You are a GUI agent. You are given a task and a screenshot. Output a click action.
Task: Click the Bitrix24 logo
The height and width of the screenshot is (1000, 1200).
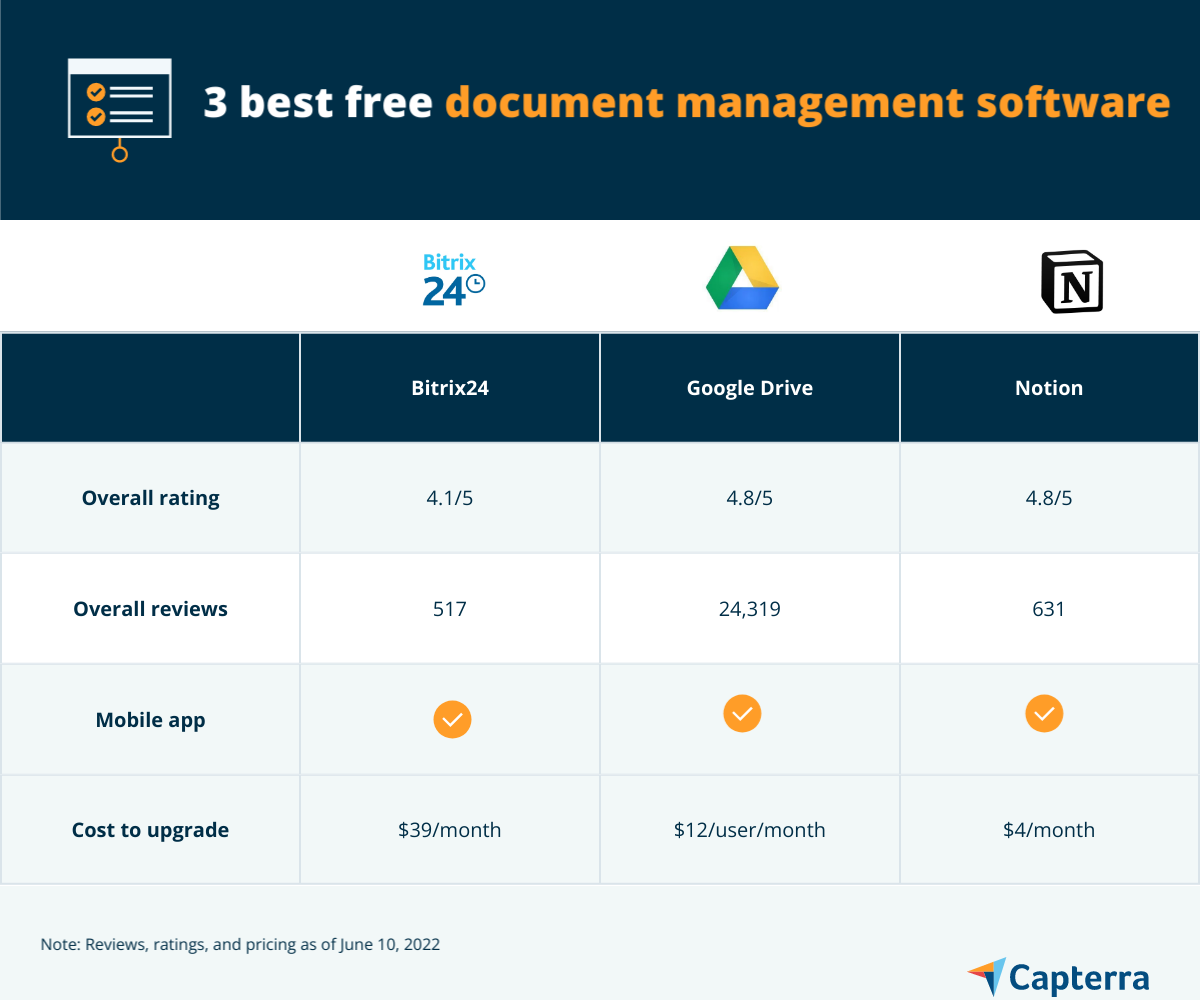pyautogui.click(x=454, y=279)
